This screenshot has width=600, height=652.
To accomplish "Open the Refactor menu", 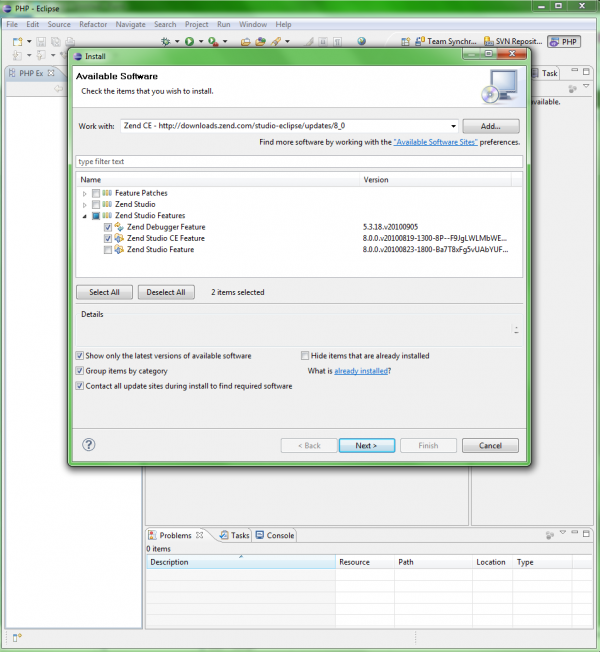I will (93, 24).
